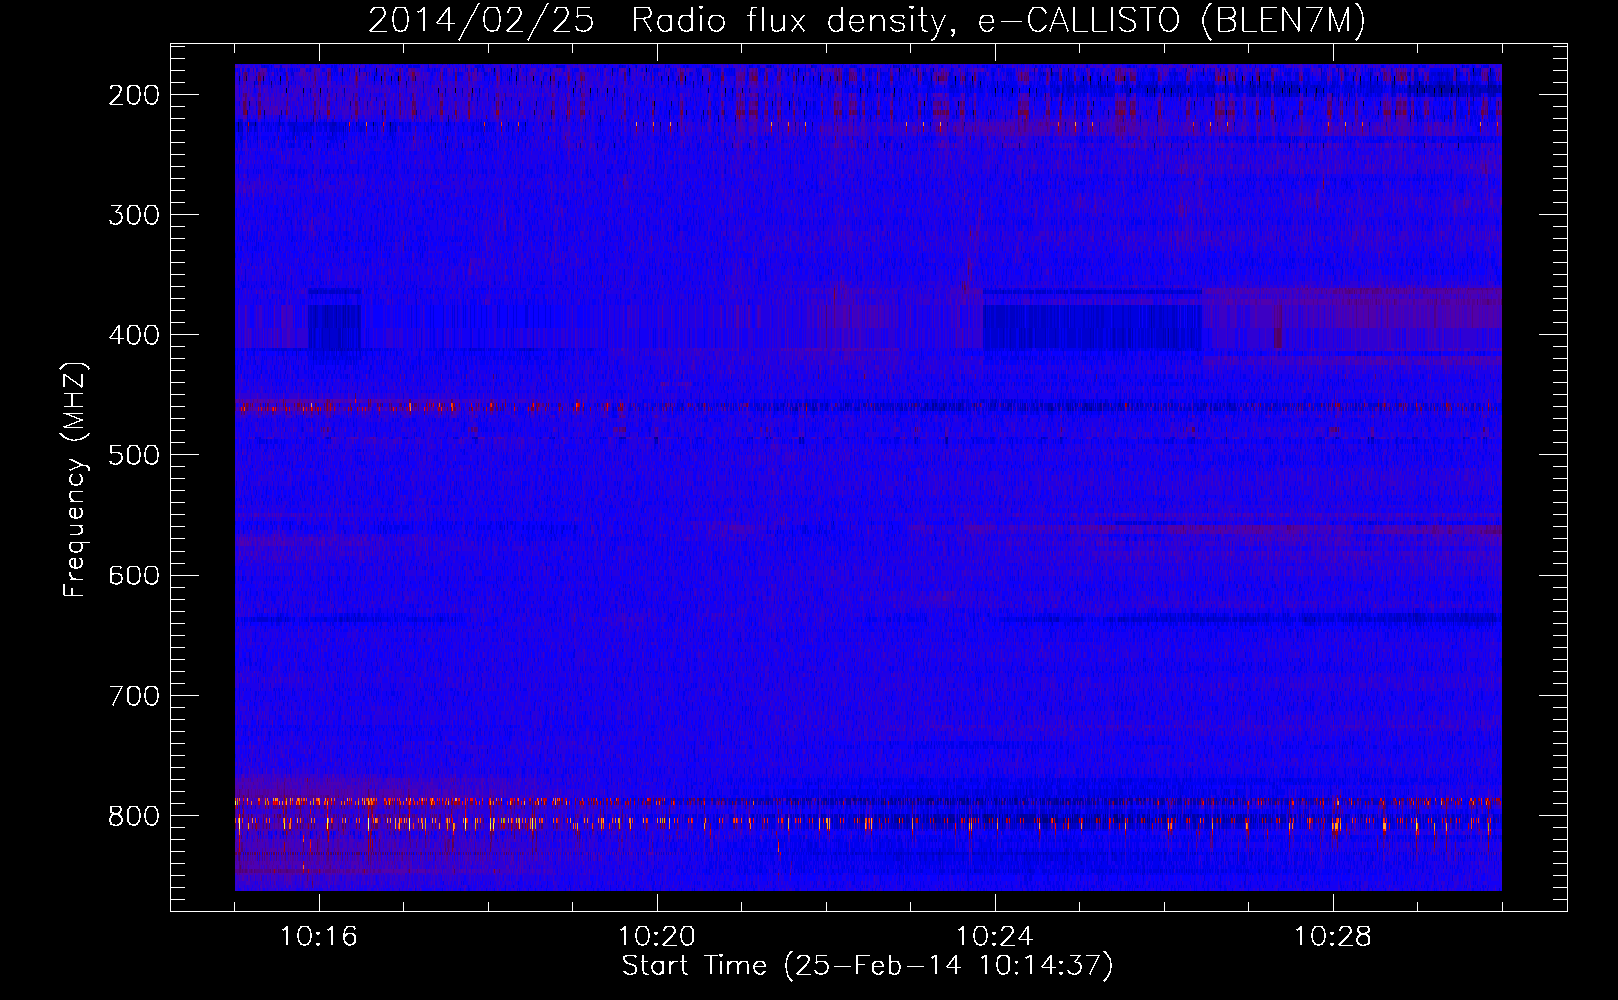This screenshot has height=1000, width=1618.
Task: Click the plot title '2014/02/25 Radio flux density, e-CALLISTO (BLEN7M)'
Action: [866, 20]
